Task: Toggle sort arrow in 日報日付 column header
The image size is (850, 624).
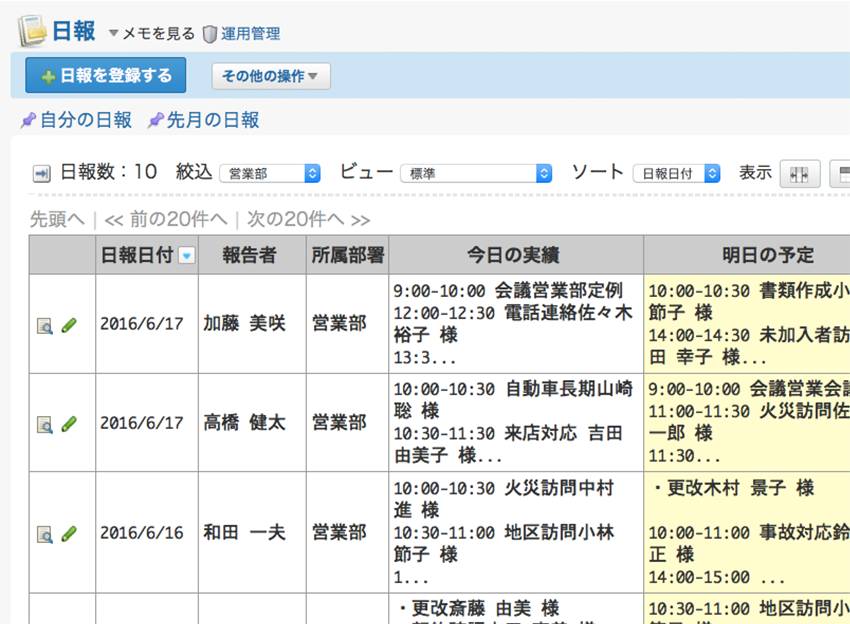Action: point(186,256)
